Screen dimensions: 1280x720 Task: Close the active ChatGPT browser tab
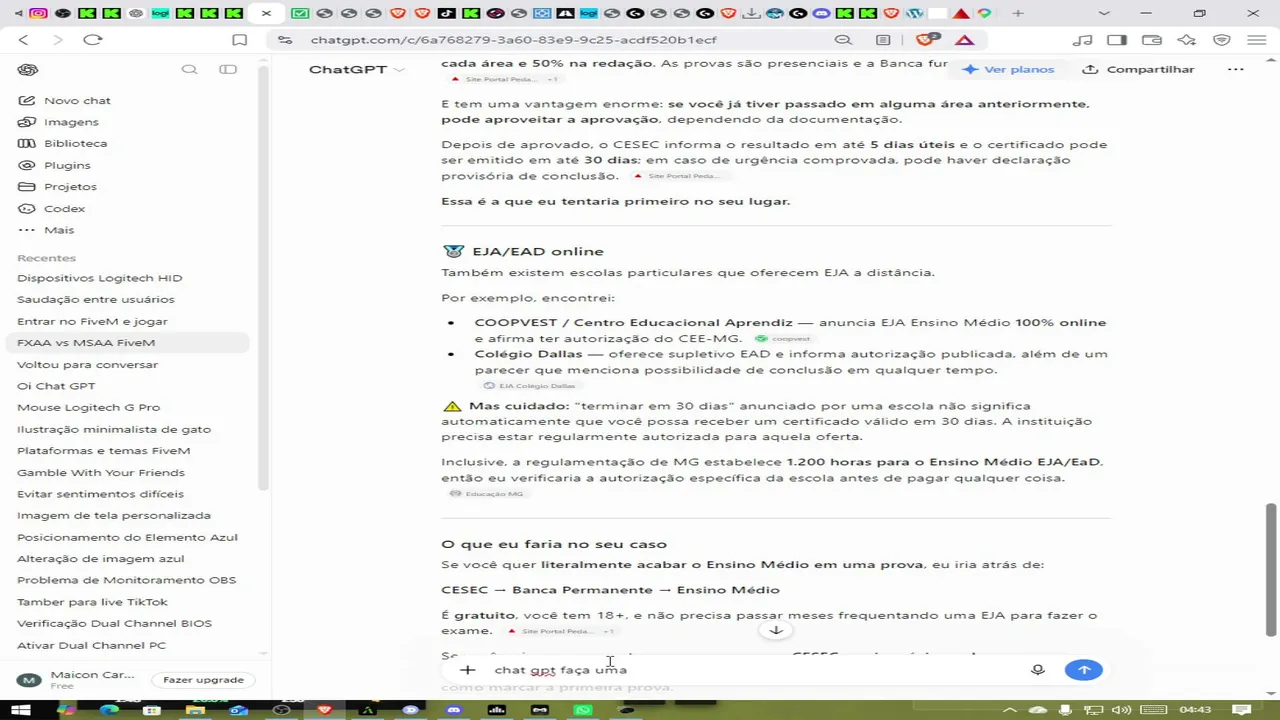pos(266,13)
